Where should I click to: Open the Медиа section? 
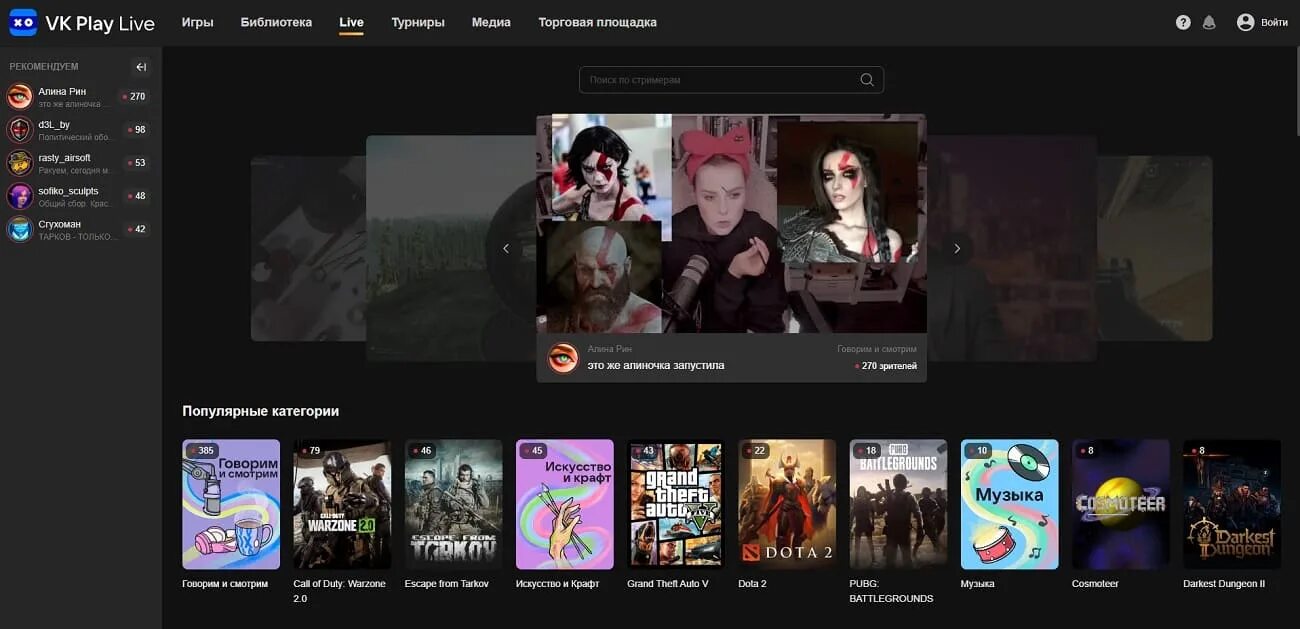491,22
